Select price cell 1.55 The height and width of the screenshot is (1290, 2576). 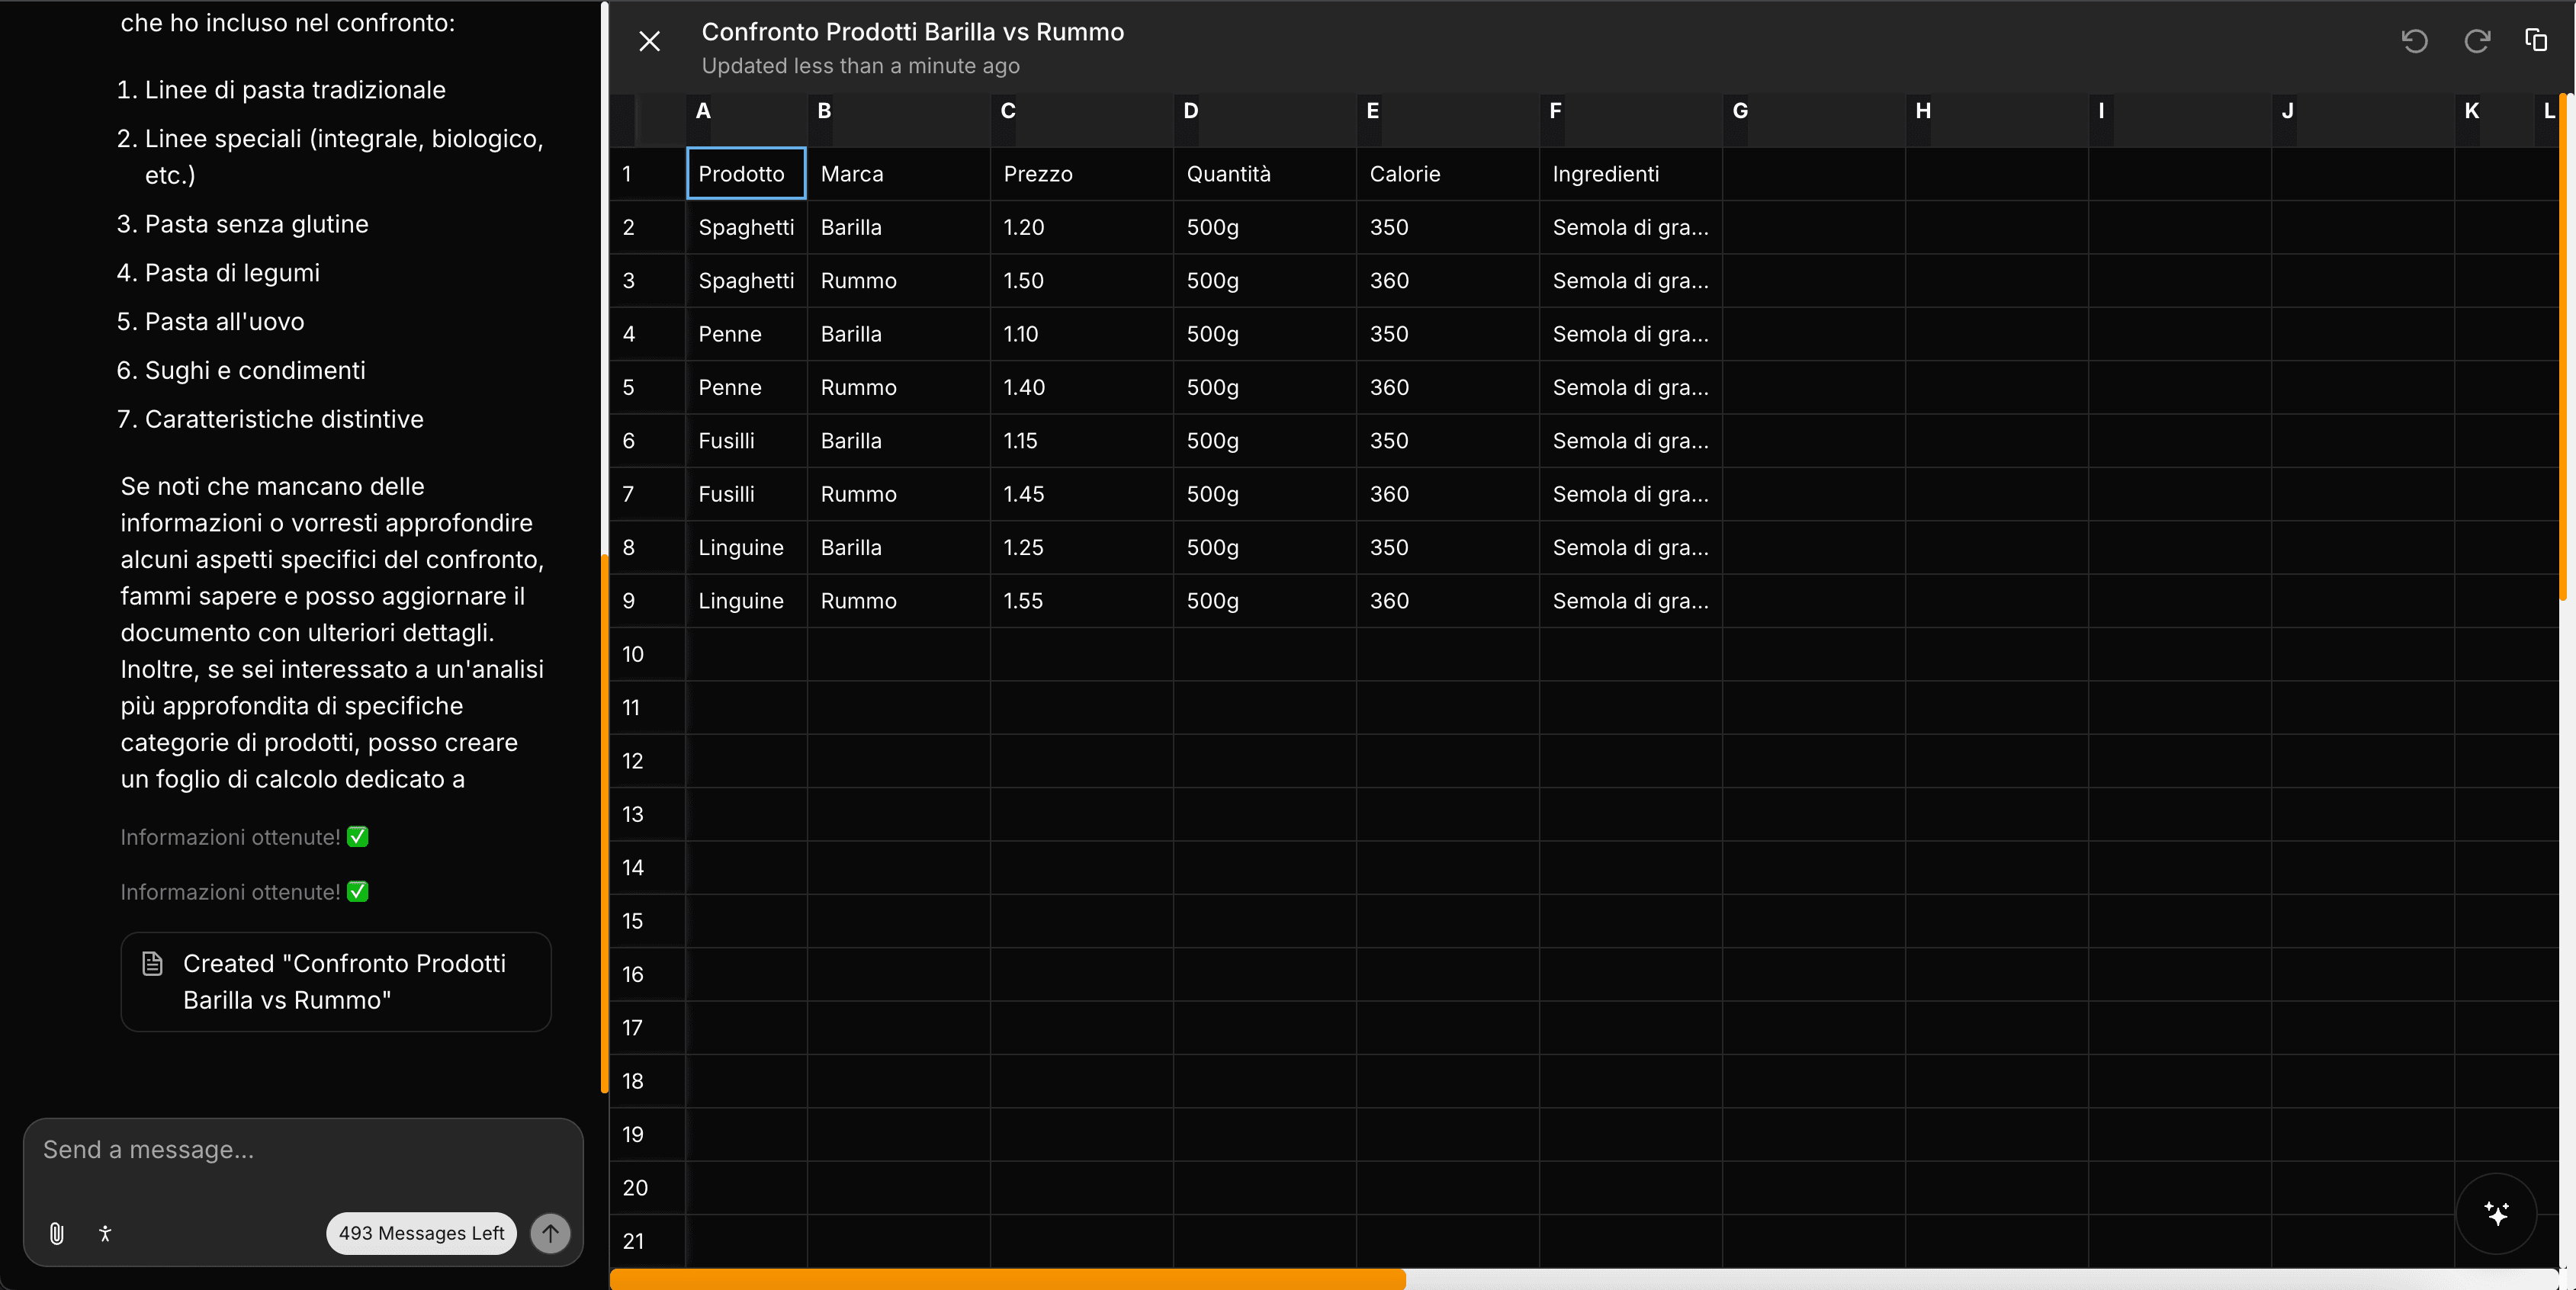[1082, 601]
